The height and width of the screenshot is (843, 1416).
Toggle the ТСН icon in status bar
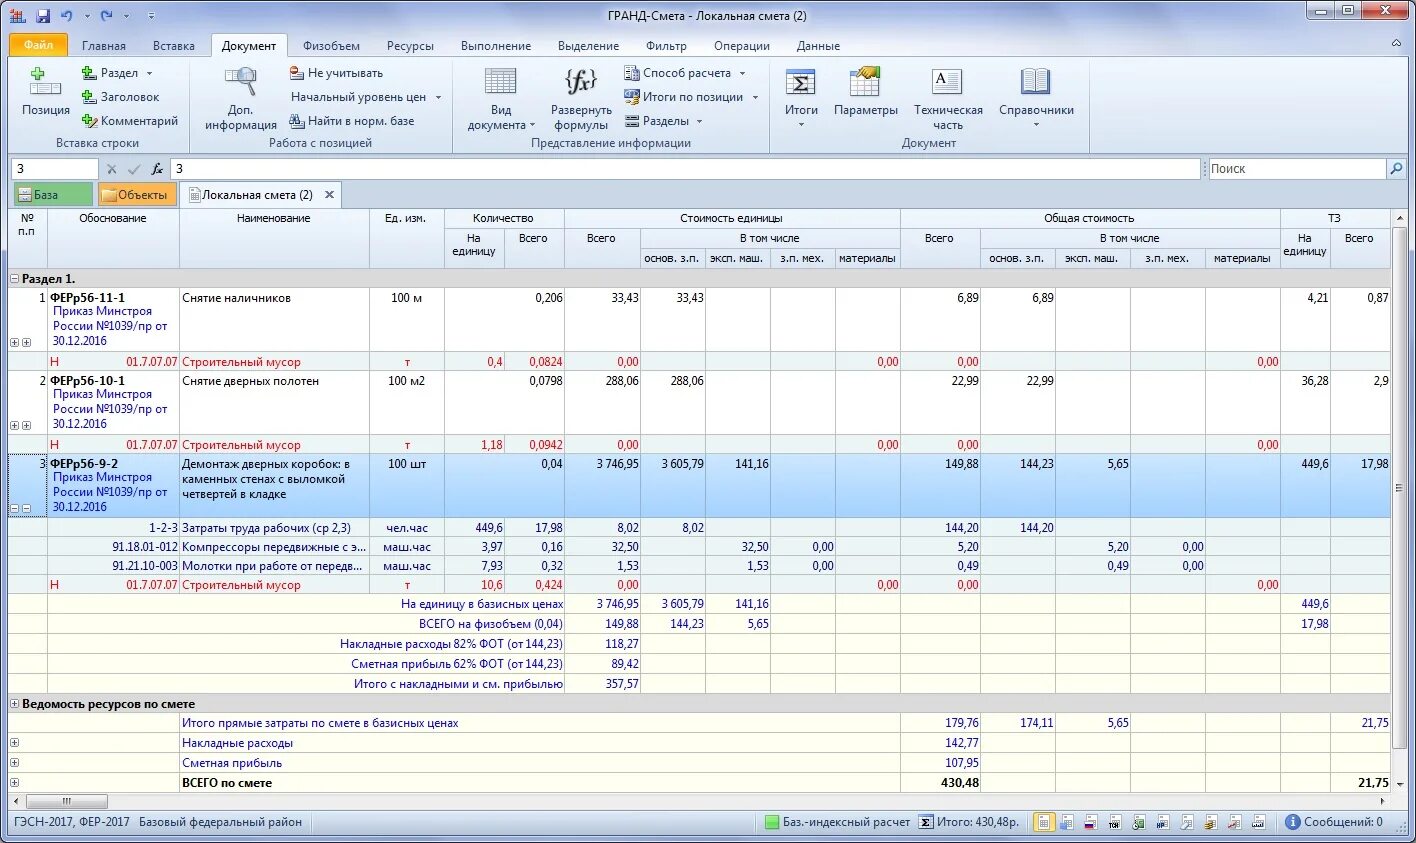[1114, 822]
